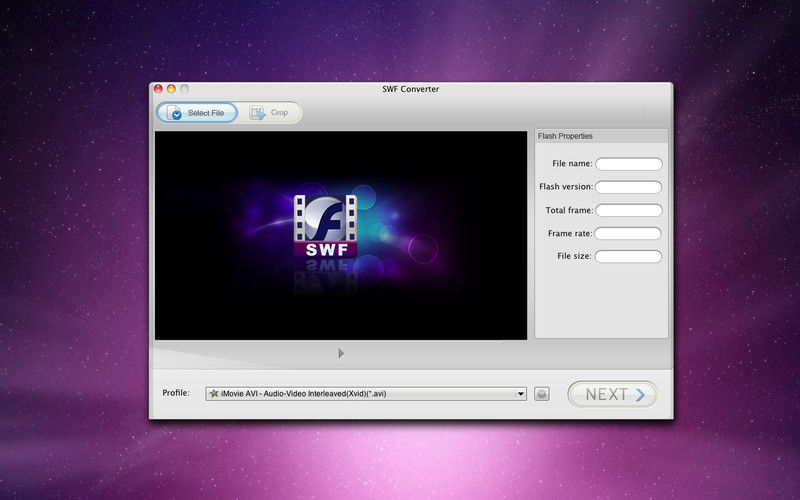Screen dimensions: 800x500
Task: Click the NEXT button
Action: [613, 394]
